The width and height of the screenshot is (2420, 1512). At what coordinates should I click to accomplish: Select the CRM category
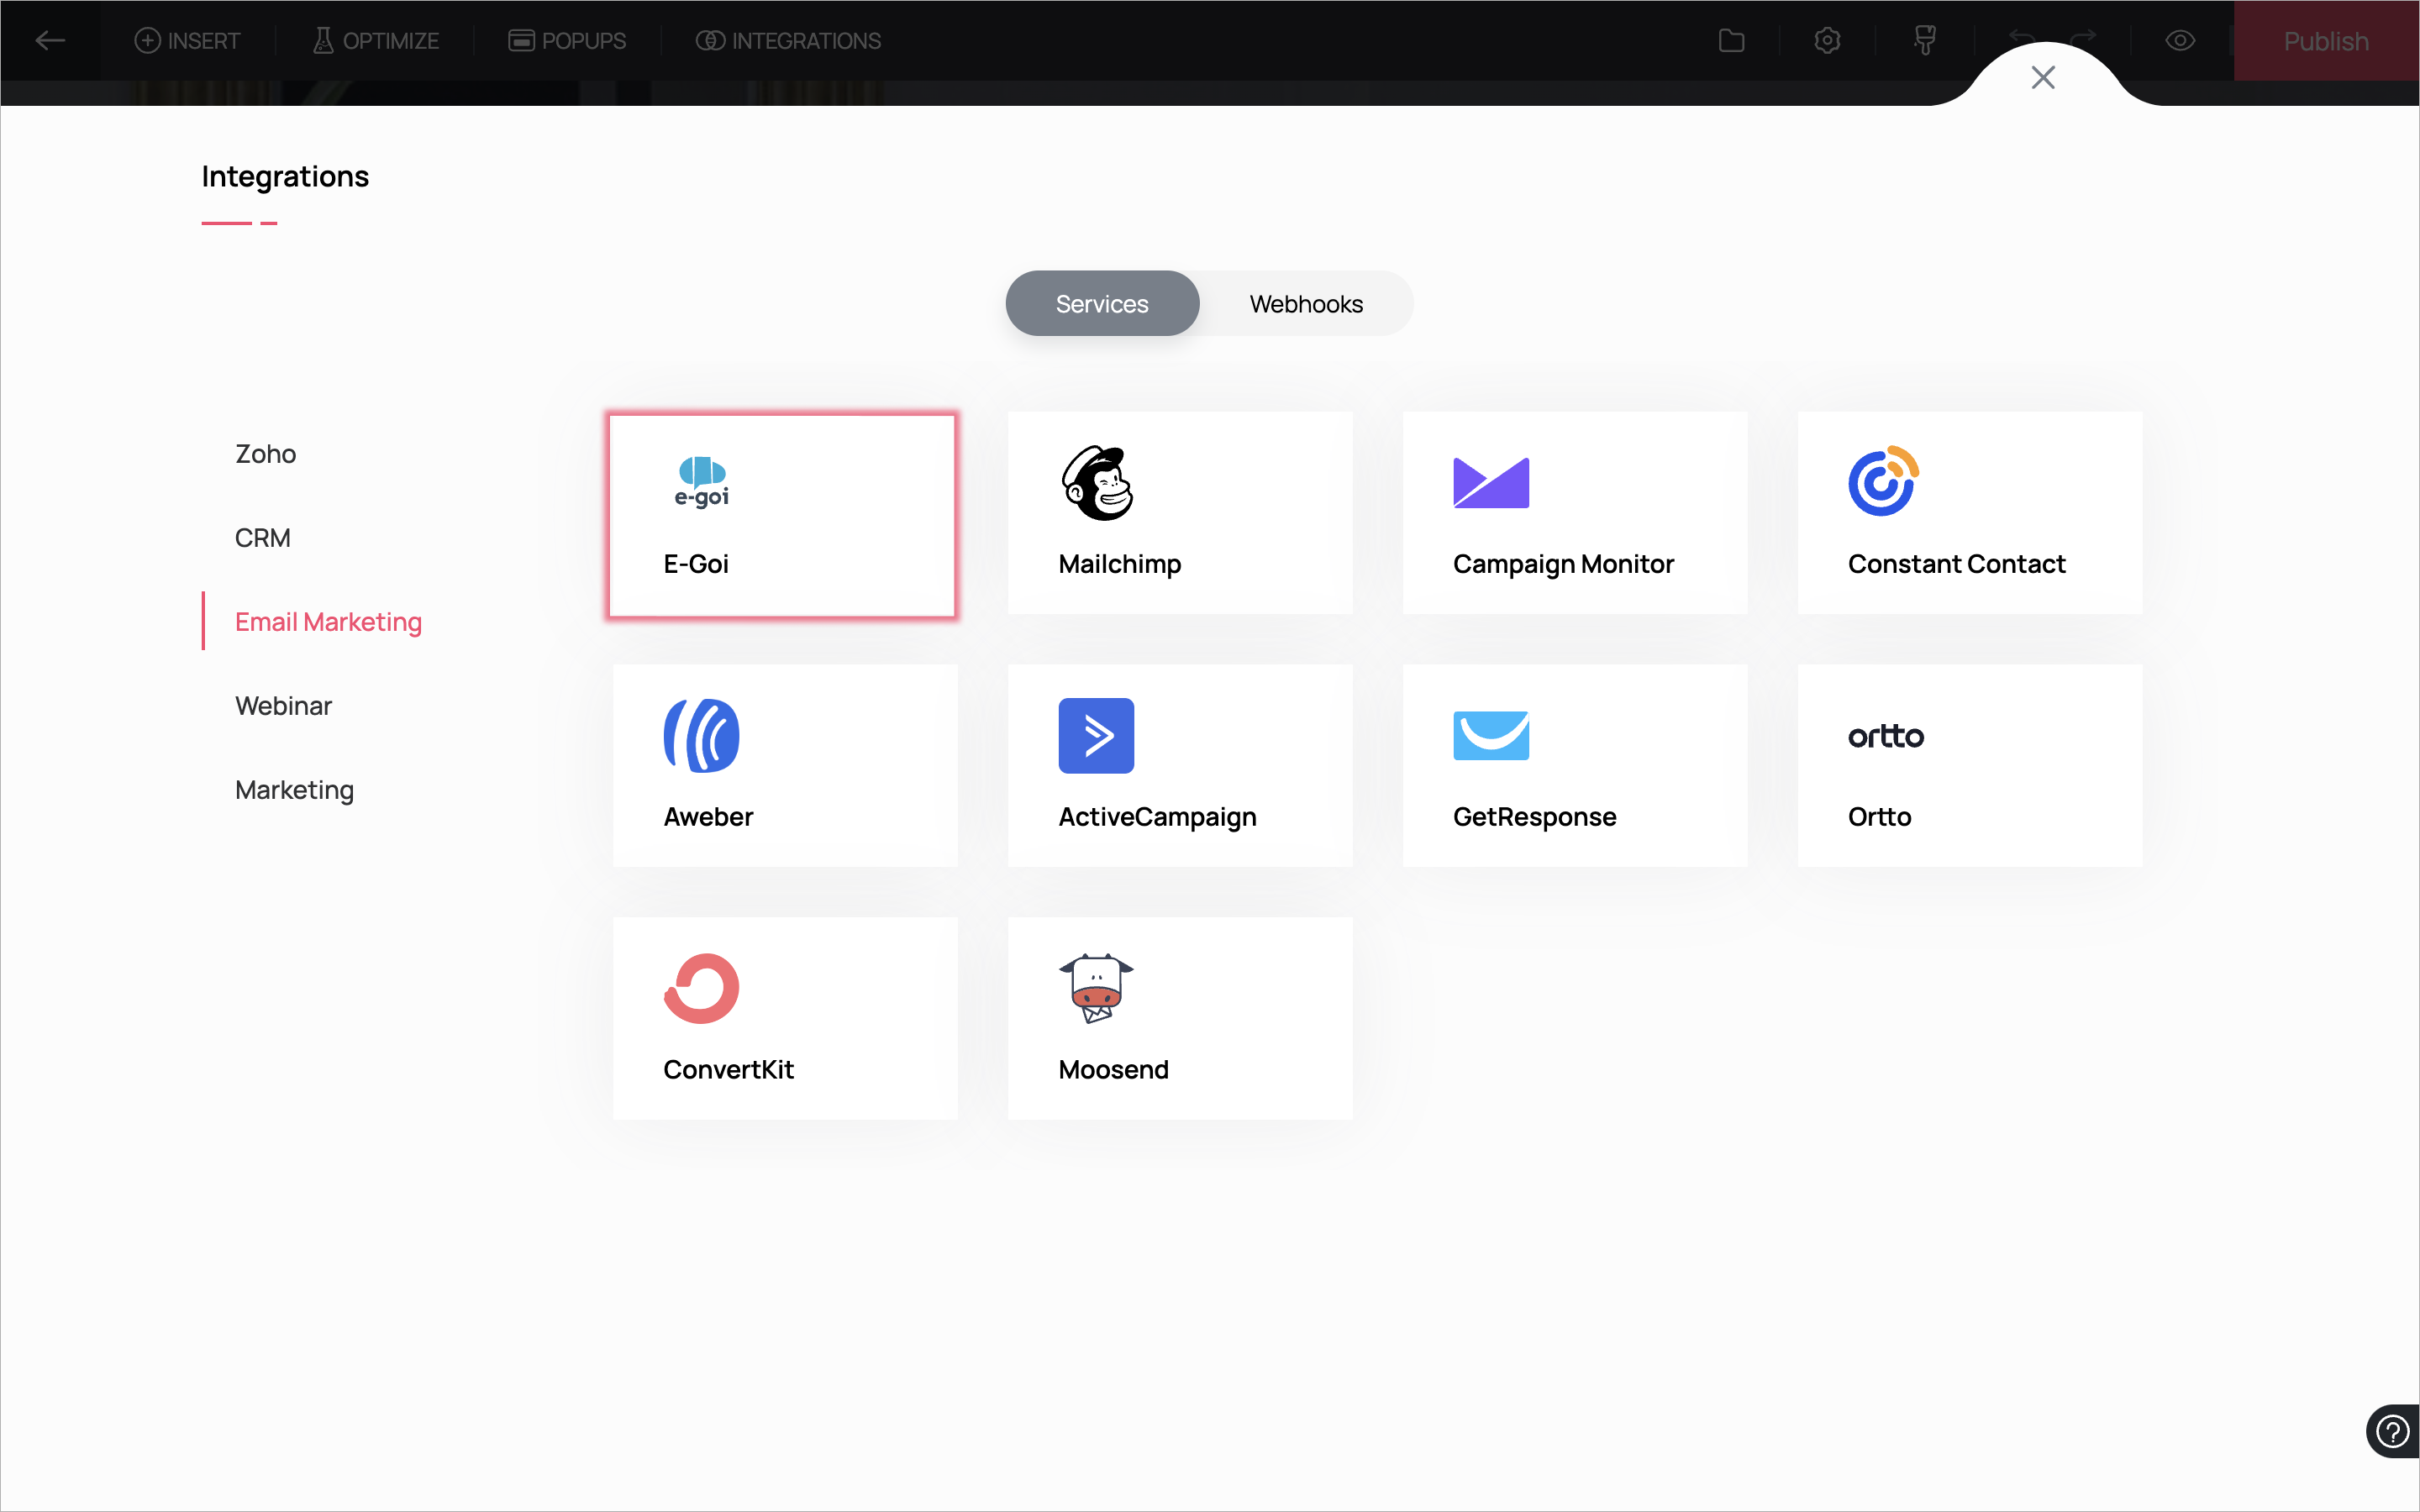(263, 538)
